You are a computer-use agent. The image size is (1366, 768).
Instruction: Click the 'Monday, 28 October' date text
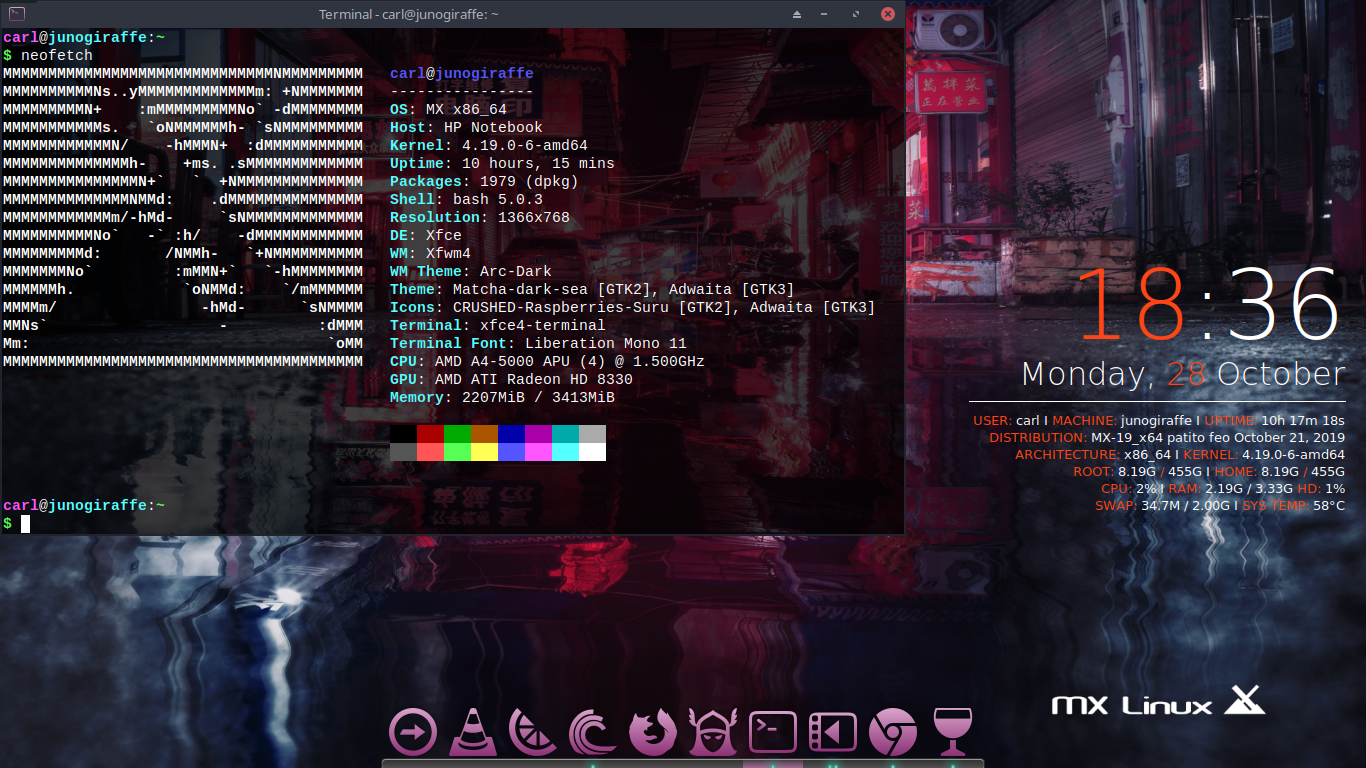click(1183, 374)
